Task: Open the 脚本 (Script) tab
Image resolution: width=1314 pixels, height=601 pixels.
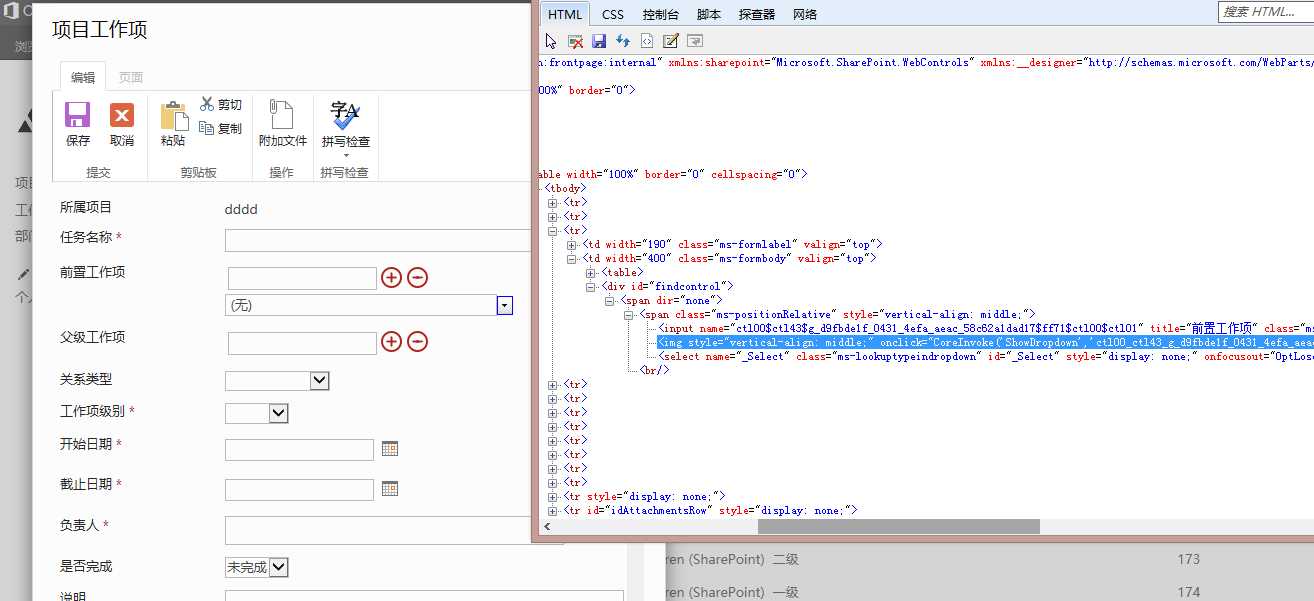Action: click(709, 14)
